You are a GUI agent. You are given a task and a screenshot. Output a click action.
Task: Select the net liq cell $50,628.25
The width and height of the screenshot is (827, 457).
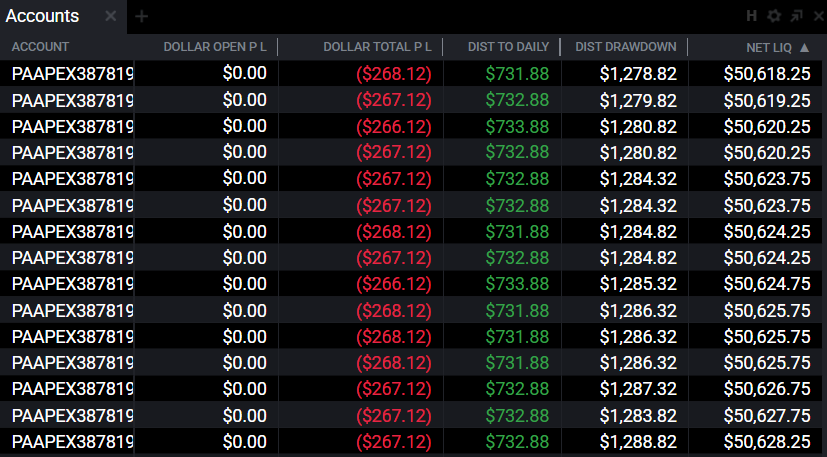point(767,442)
